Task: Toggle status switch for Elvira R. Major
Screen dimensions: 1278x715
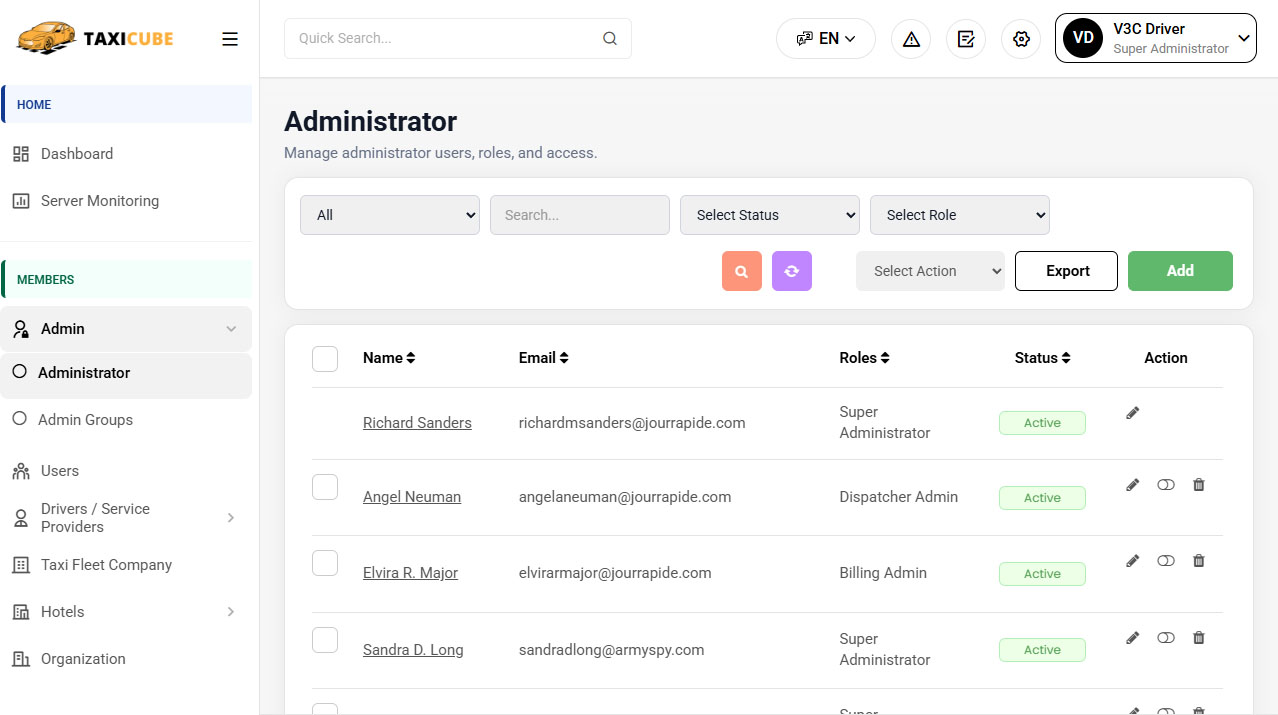Action: (x=1166, y=561)
